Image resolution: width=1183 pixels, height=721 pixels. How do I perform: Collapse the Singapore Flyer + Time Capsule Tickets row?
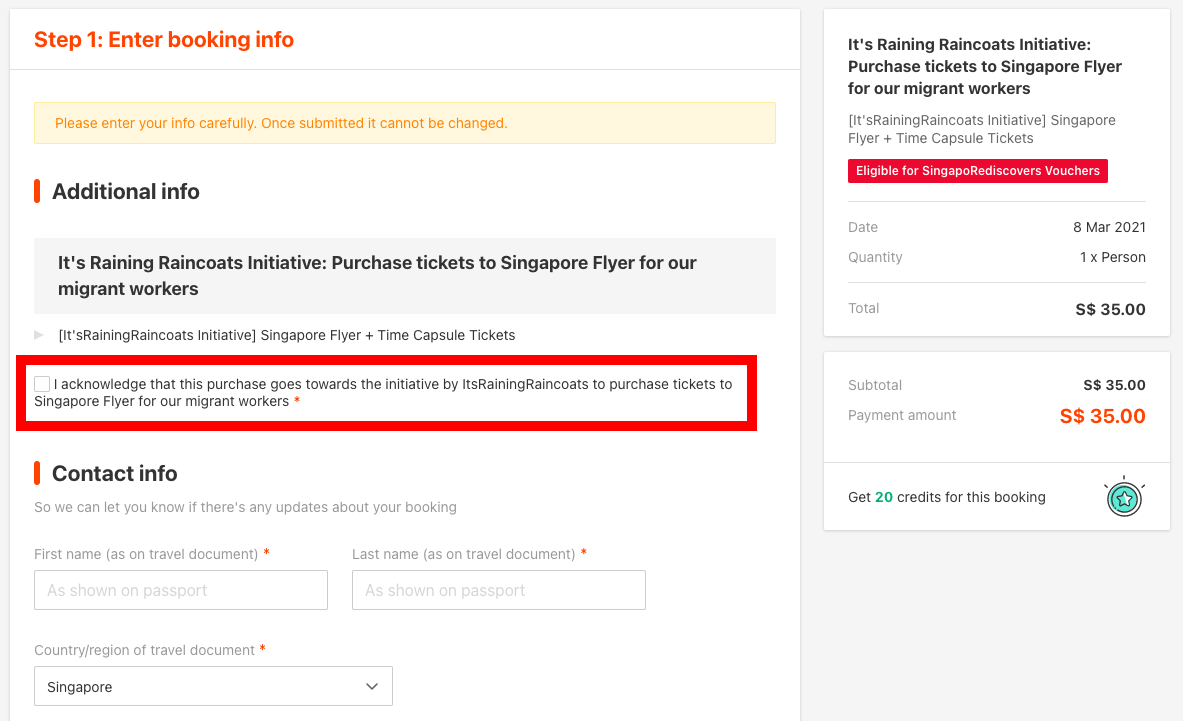38,335
